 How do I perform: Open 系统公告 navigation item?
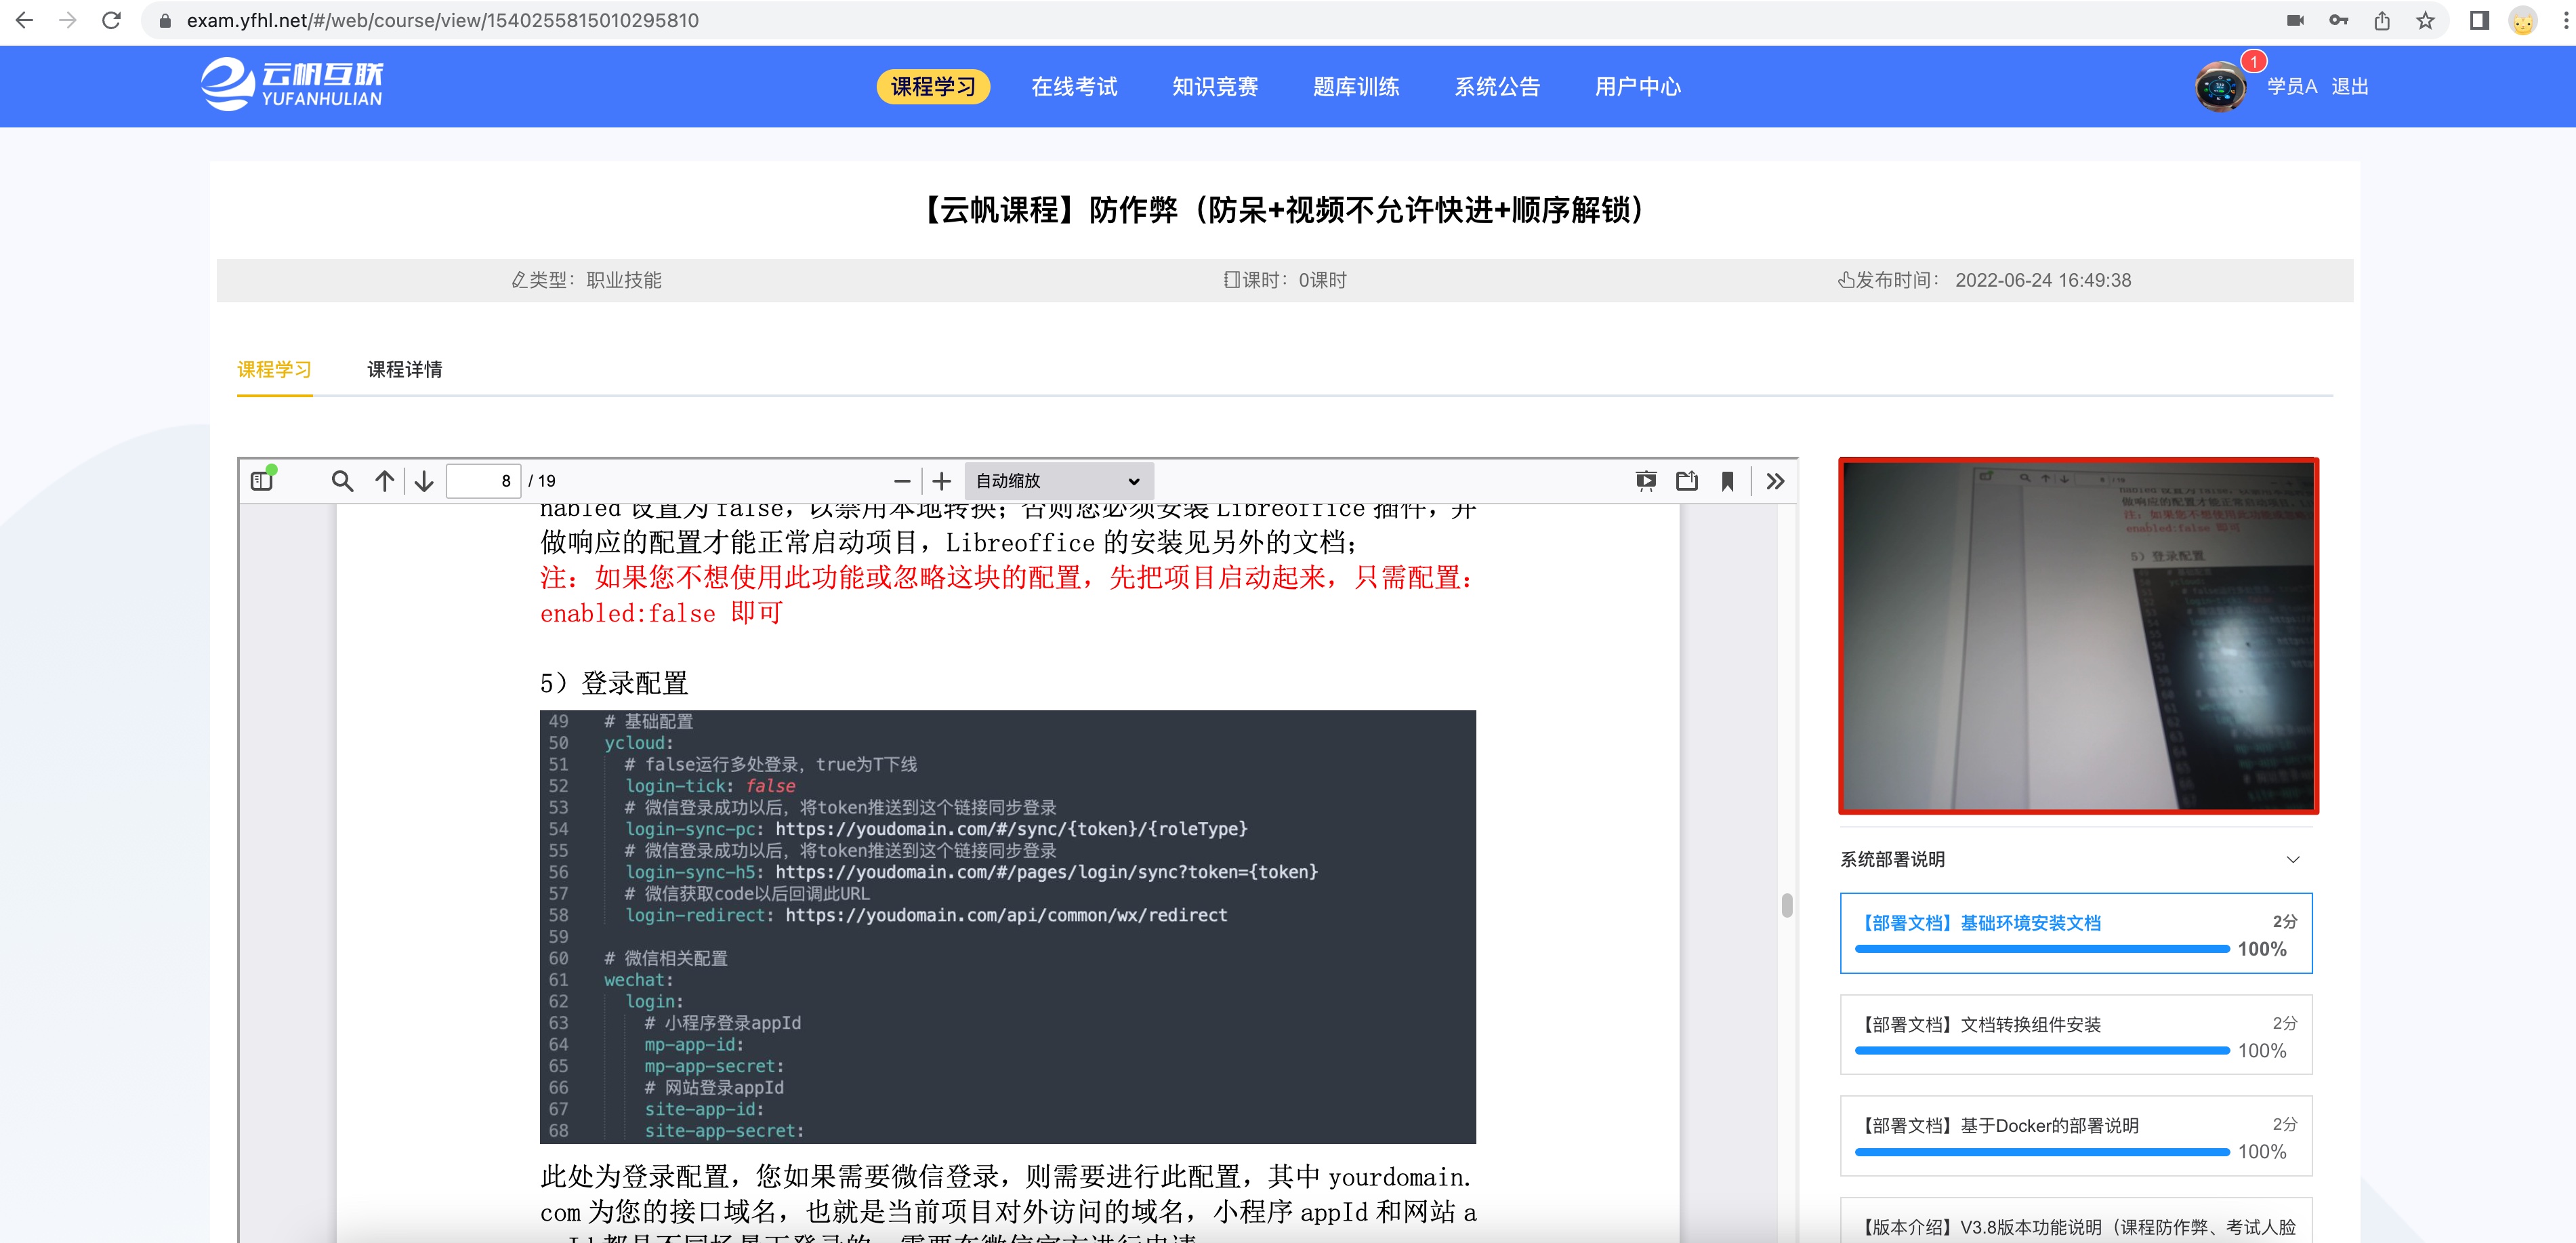tap(1496, 86)
